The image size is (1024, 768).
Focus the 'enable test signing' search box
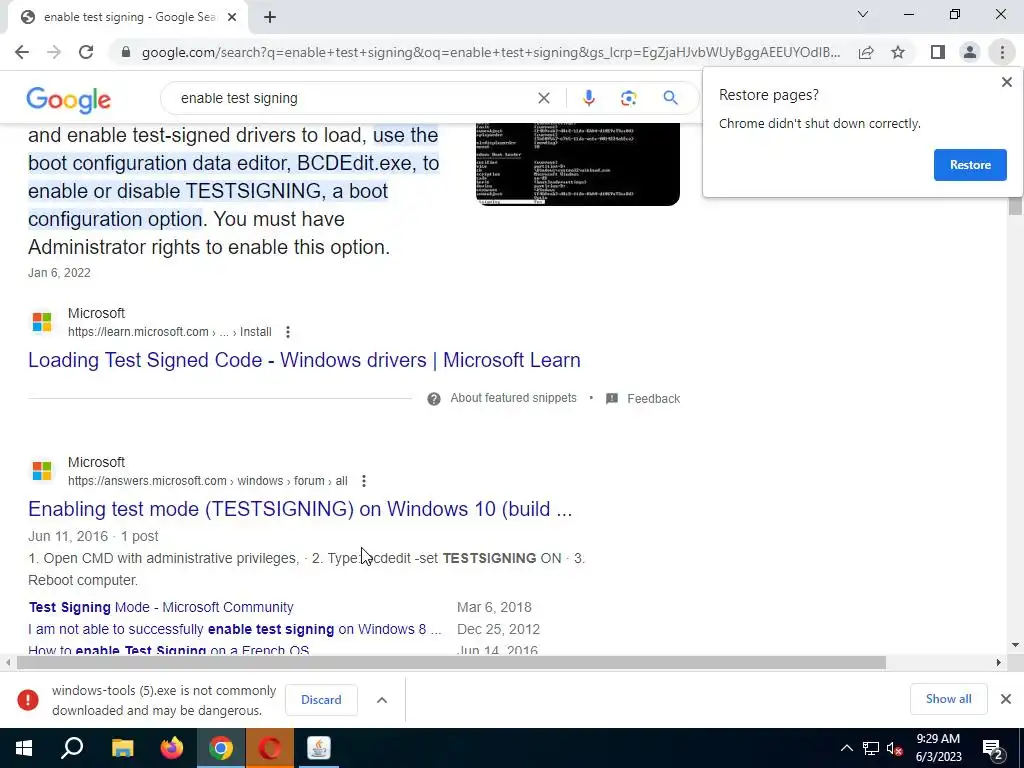coord(353,98)
